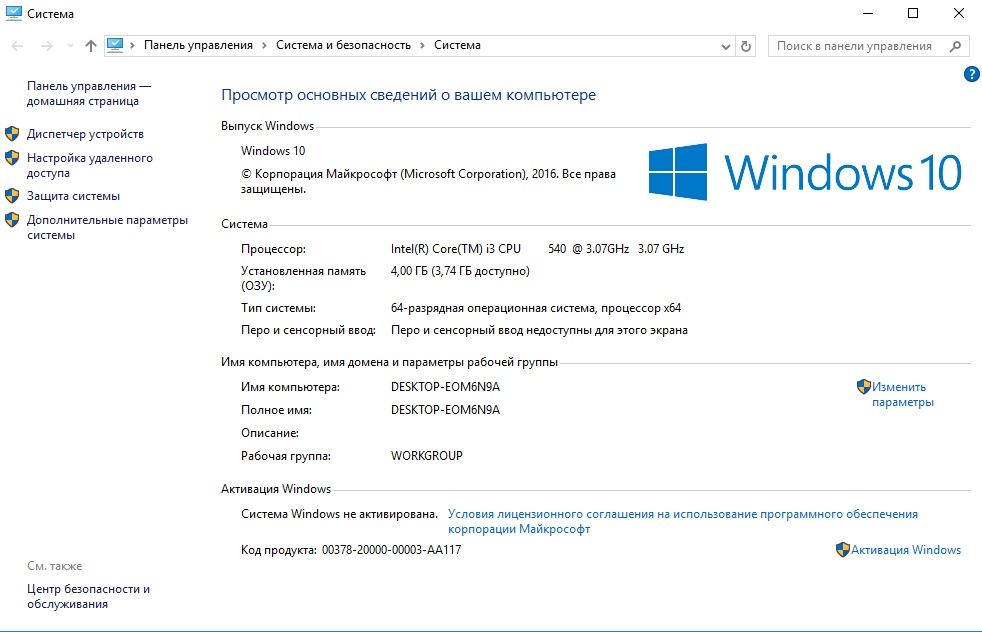
Task: Open recent locations dropdown arrow
Action: tap(70, 46)
